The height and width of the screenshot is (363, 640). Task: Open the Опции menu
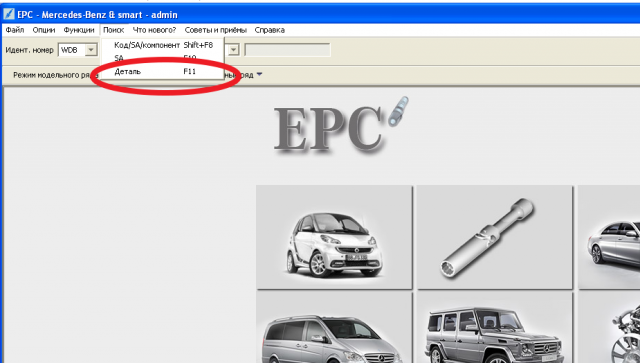(44, 30)
